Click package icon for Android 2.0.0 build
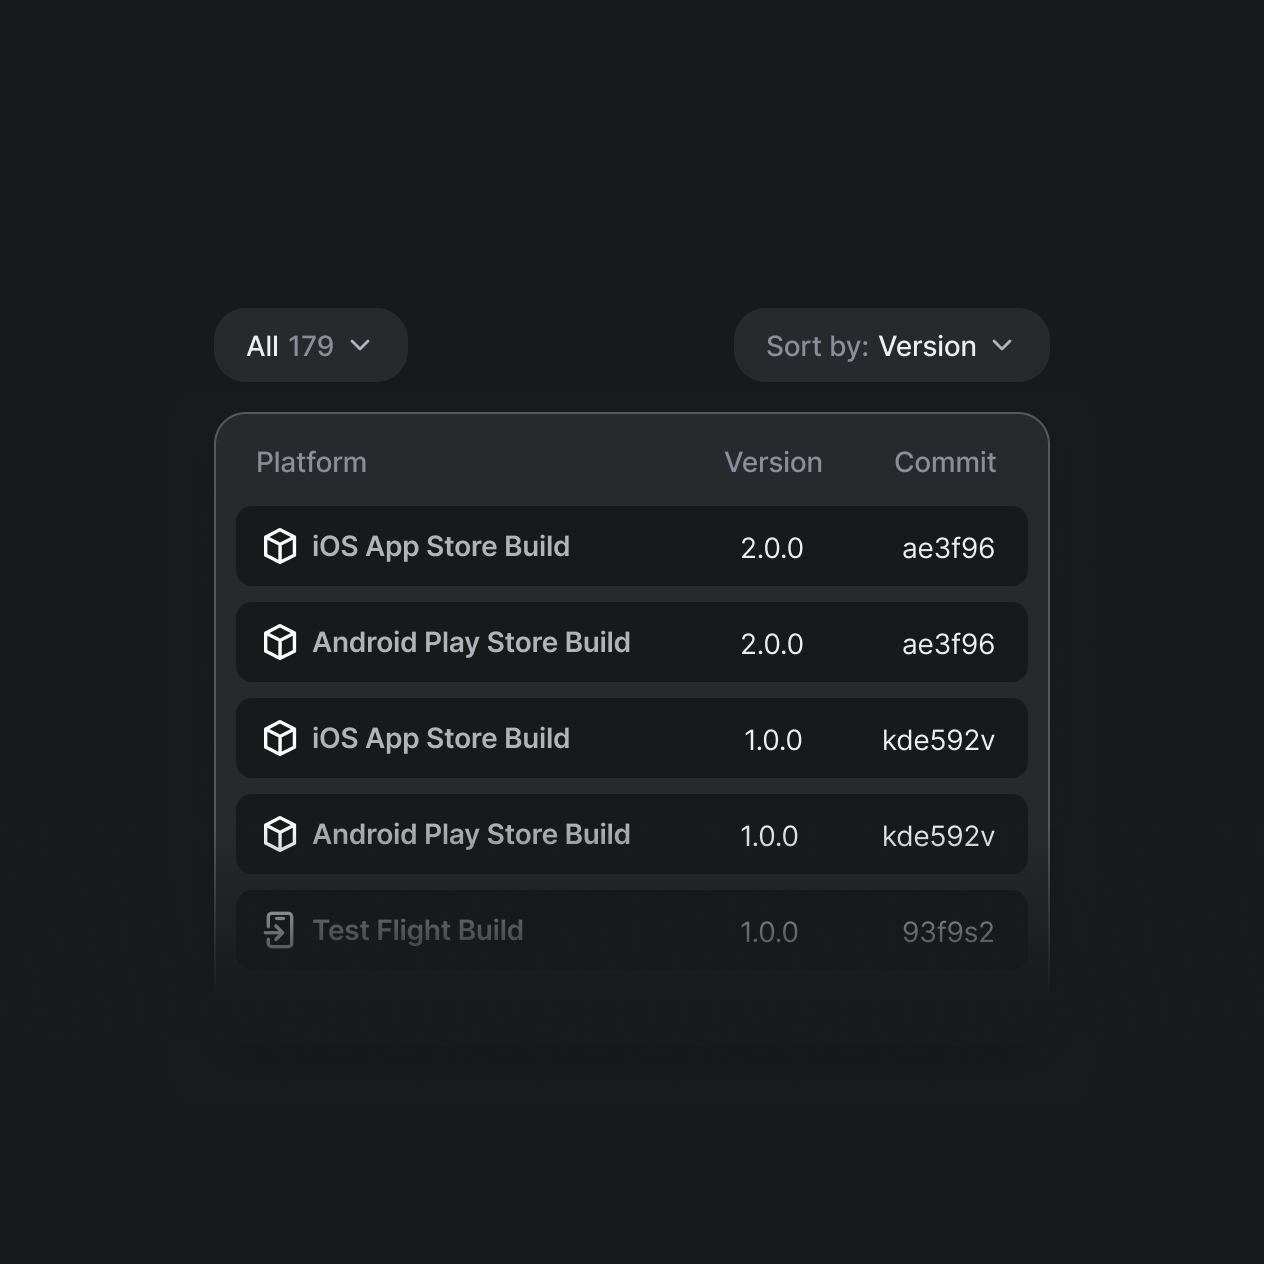 280,642
